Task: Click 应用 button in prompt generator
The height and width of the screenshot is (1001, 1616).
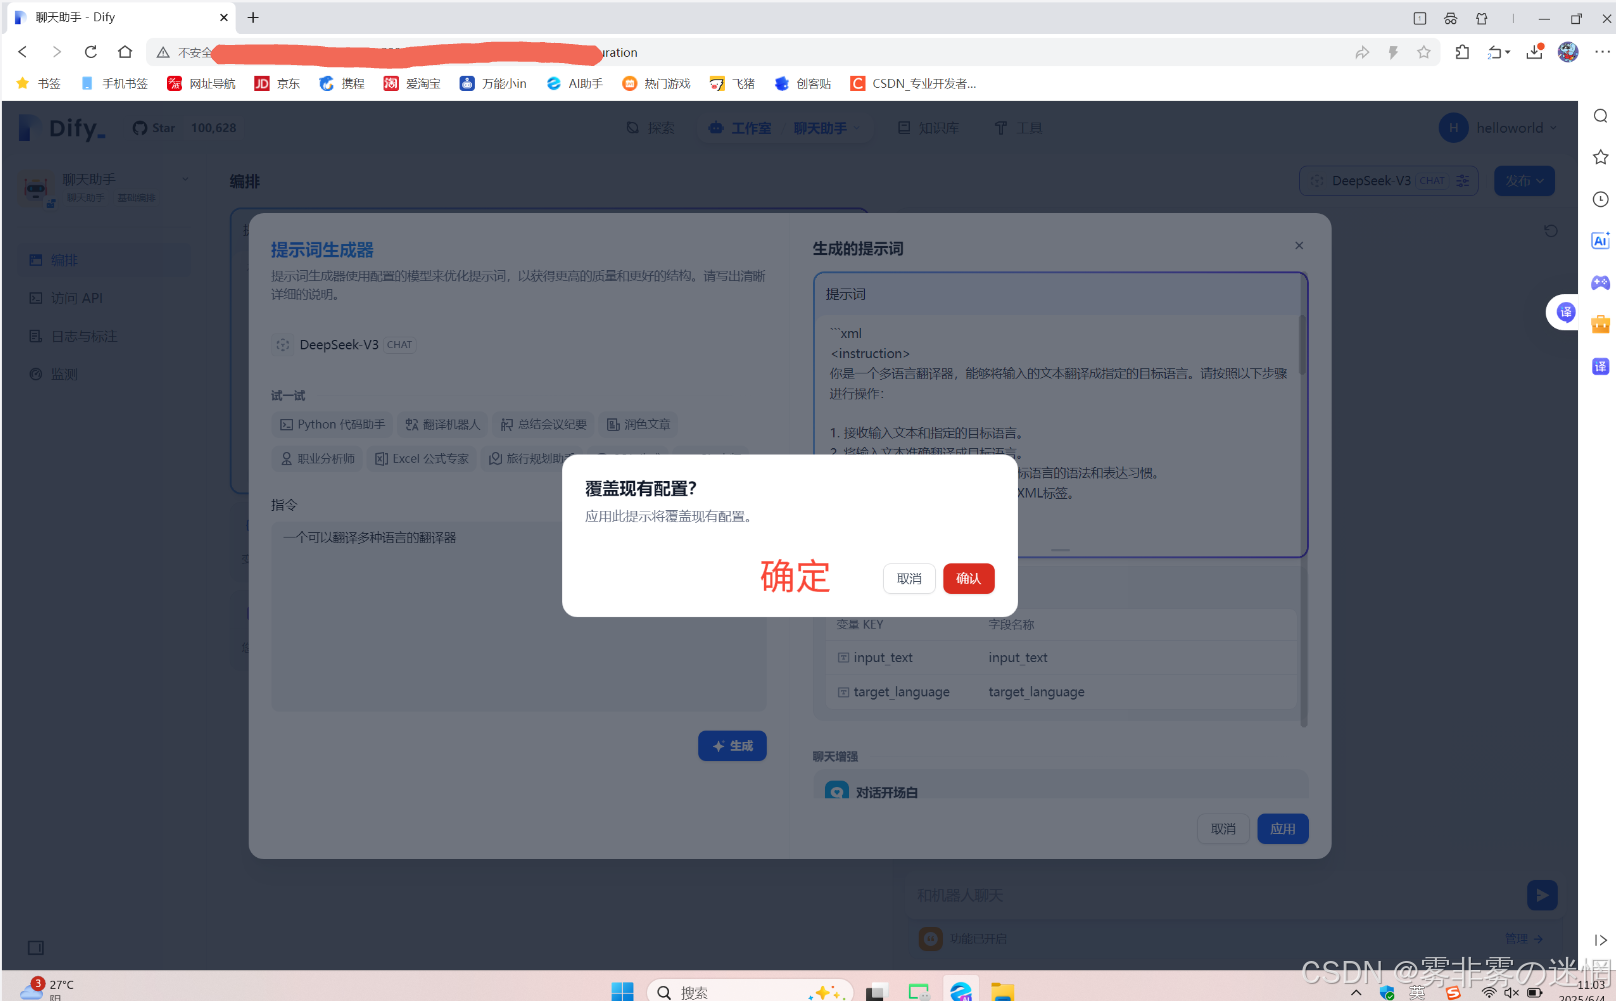Action: (x=1282, y=829)
